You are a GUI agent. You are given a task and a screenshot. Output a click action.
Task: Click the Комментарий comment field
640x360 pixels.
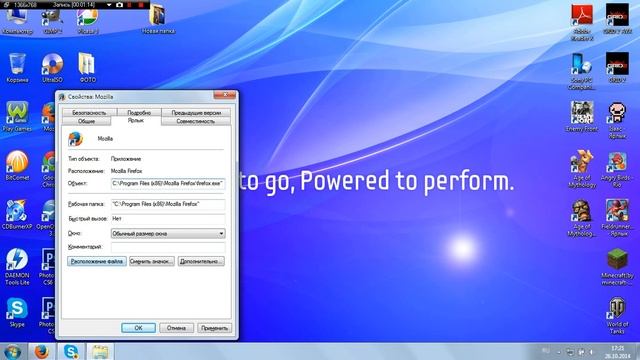click(168, 247)
